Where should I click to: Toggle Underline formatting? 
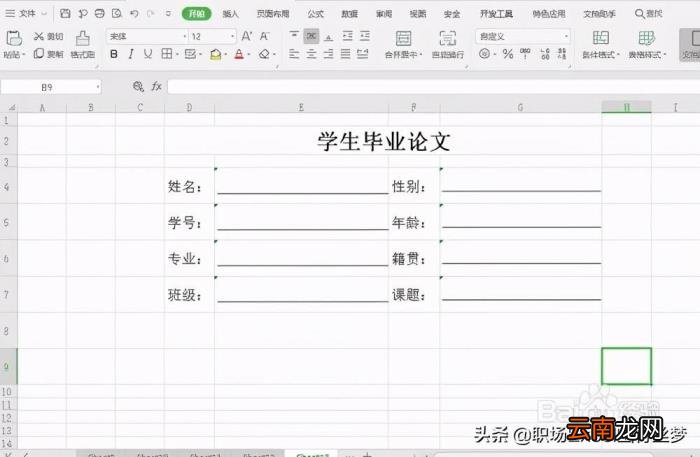(148, 54)
